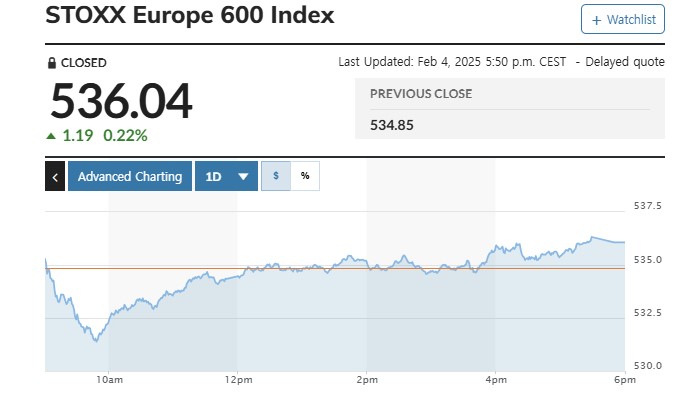Switch chart to dollar price view
This screenshot has width=699, height=401.
coord(276,176)
